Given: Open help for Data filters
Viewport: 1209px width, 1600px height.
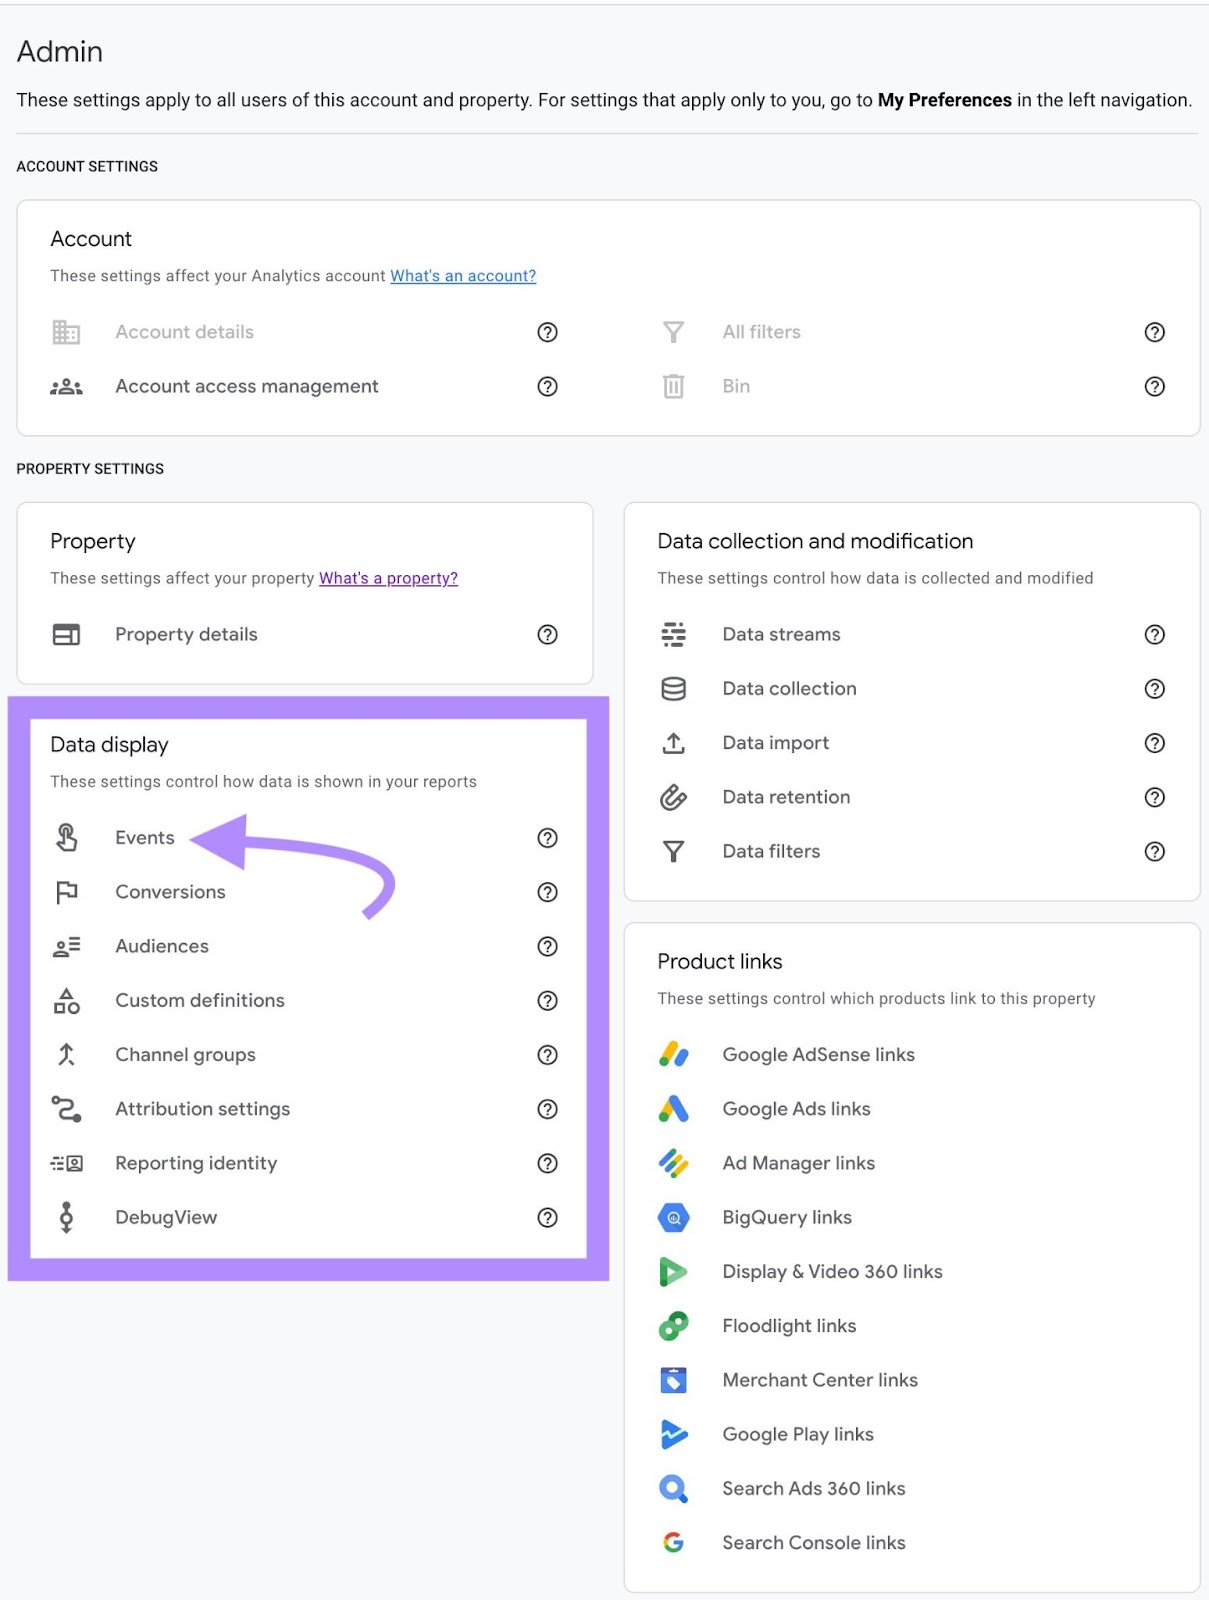Looking at the screenshot, I should pyautogui.click(x=1155, y=851).
